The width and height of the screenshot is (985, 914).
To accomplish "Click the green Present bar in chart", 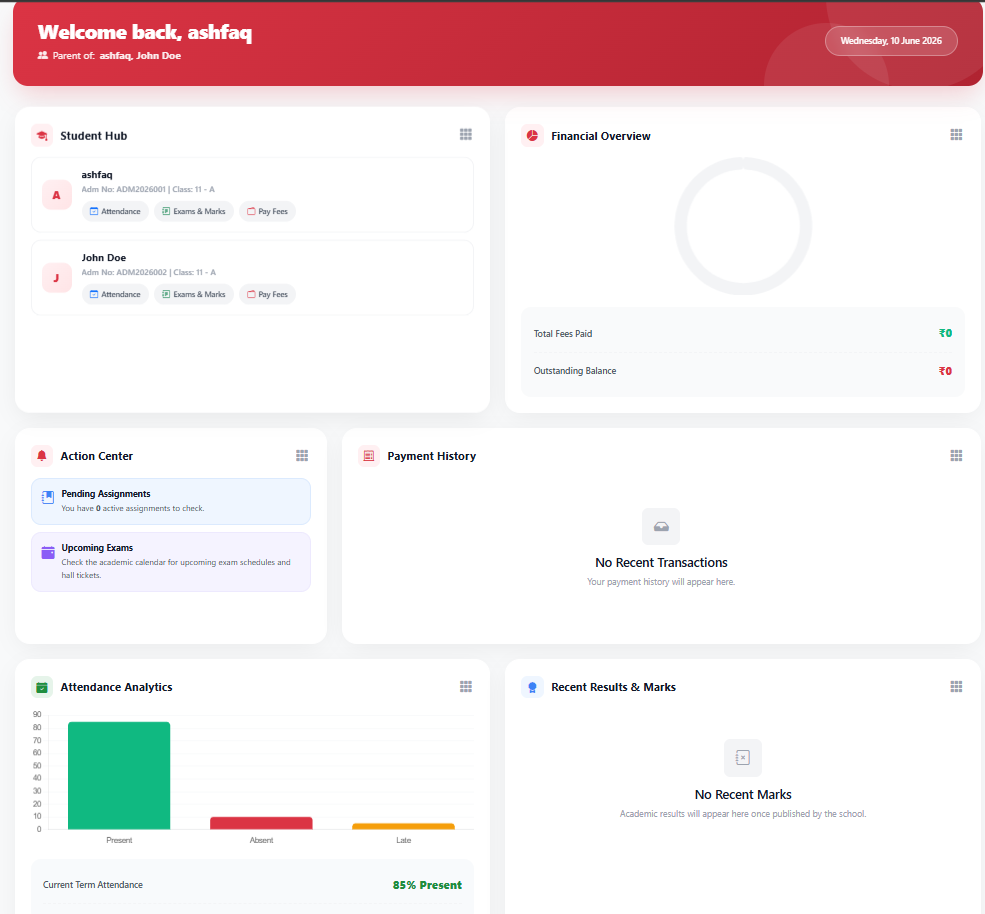I will [119, 776].
